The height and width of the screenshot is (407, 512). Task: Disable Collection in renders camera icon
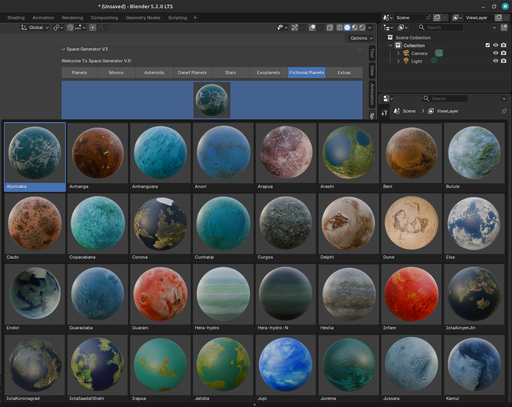(x=504, y=45)
